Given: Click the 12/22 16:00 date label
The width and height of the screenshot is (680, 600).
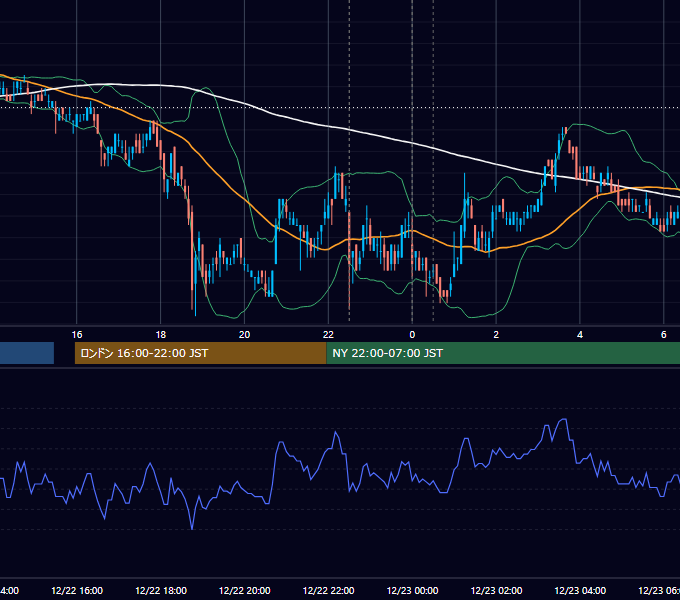Looking at the screenshot, I should coord(77,590).
